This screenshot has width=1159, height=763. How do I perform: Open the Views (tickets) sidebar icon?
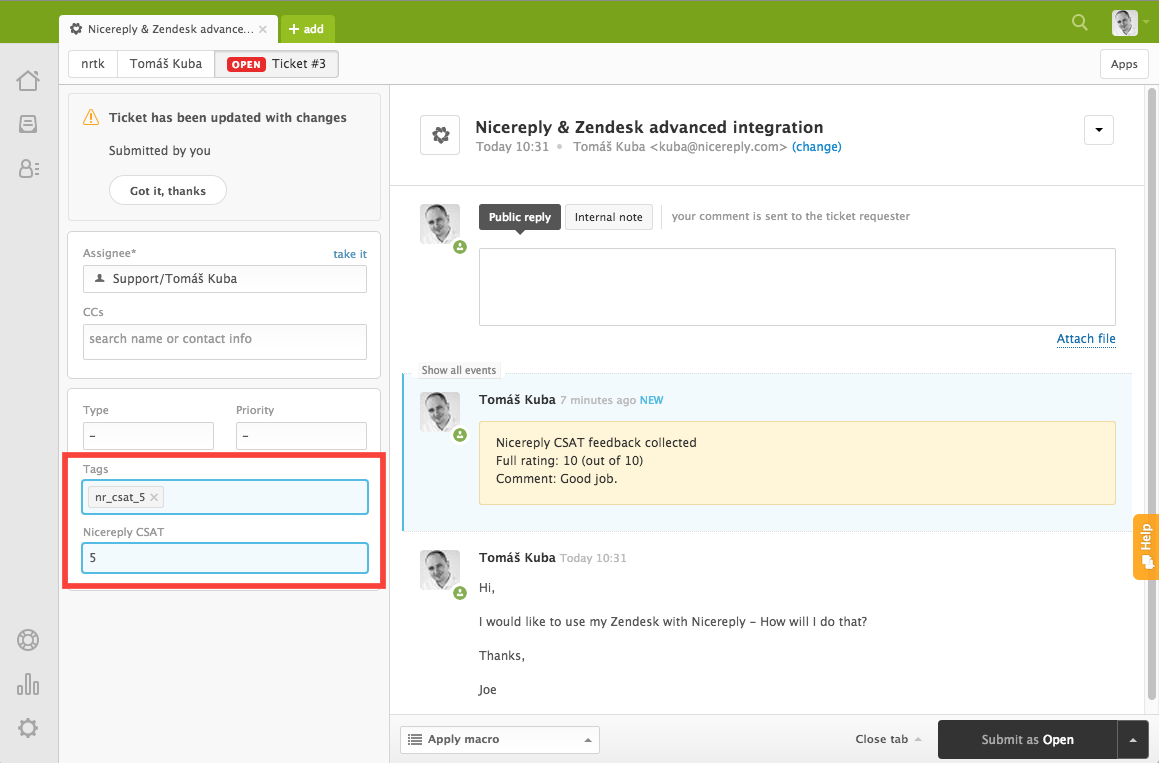pos(28,123)
